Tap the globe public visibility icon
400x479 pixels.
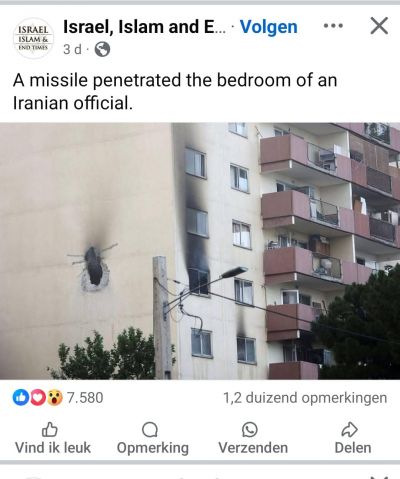(102, 49)
